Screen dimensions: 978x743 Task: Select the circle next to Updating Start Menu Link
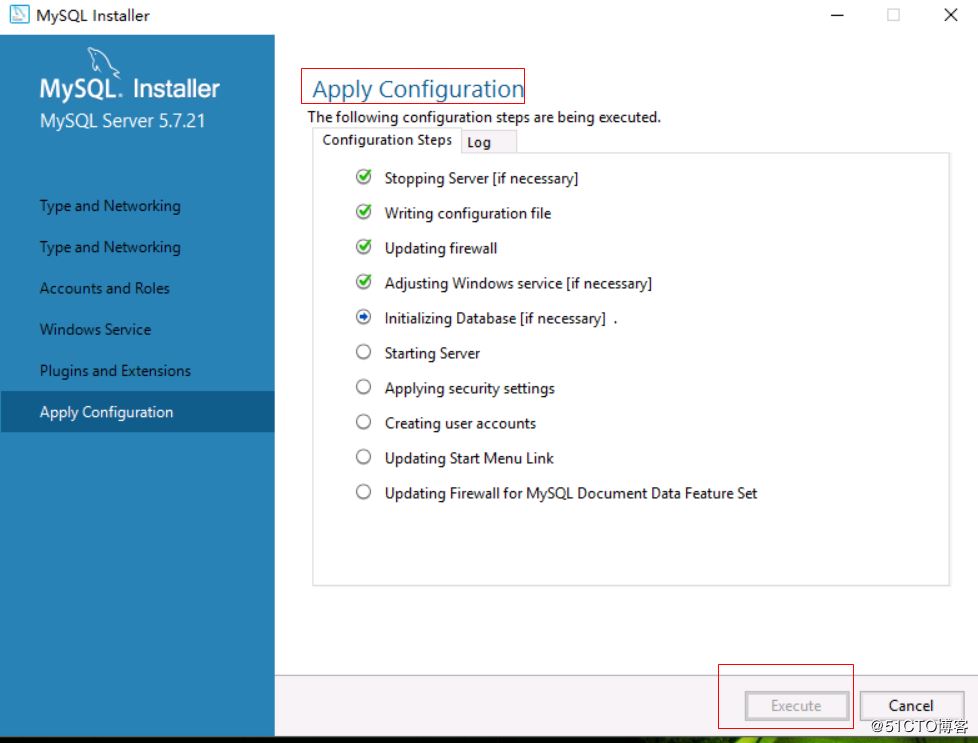click(x=364, y=456)
